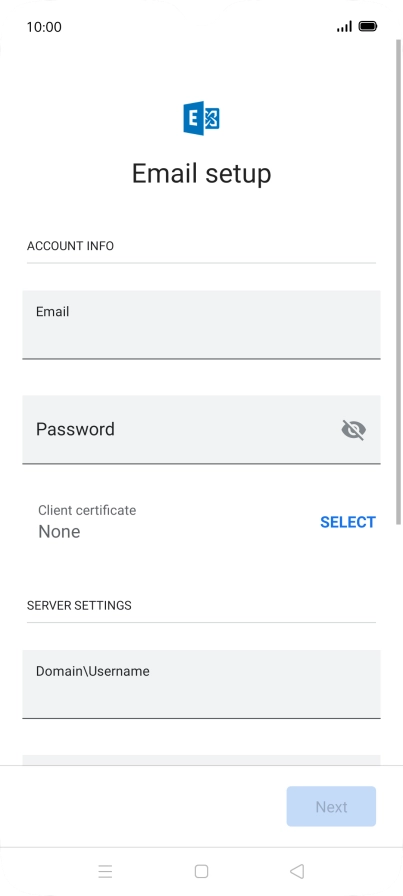Focus the Email input field
403x896 pixels.
click(201, 325)
